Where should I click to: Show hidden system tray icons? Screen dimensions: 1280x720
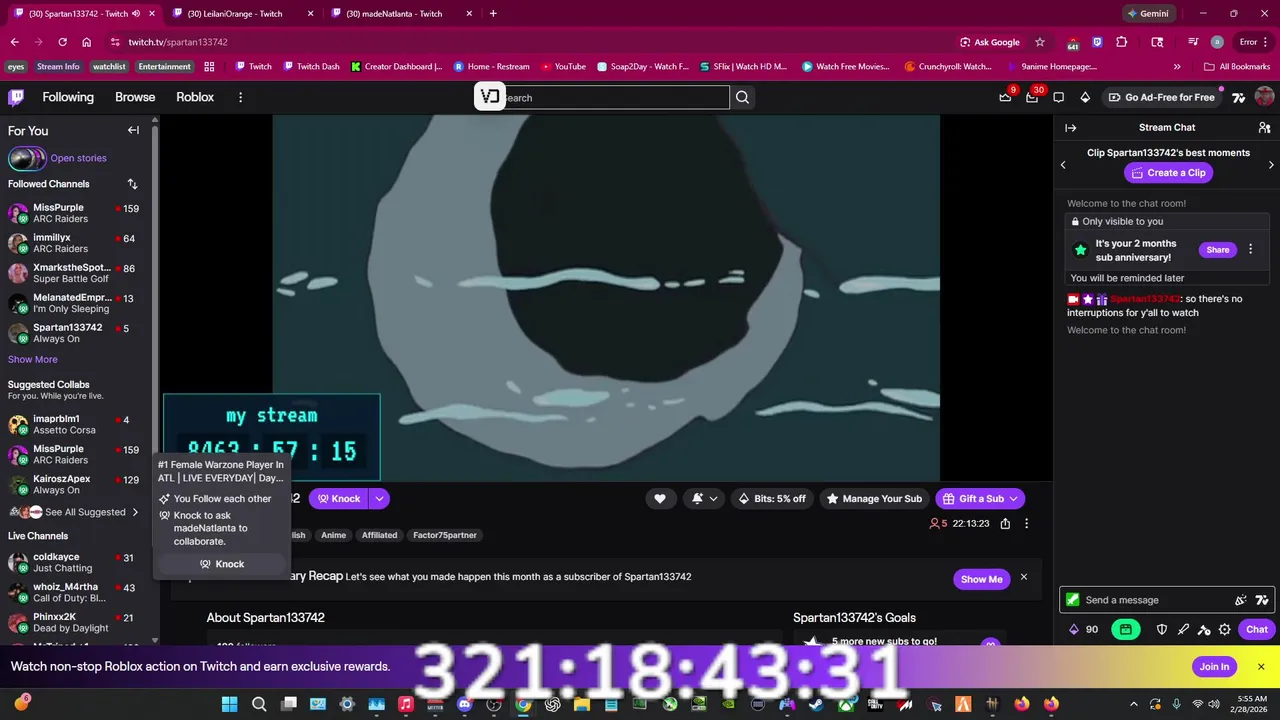[x=1133, y=704]
